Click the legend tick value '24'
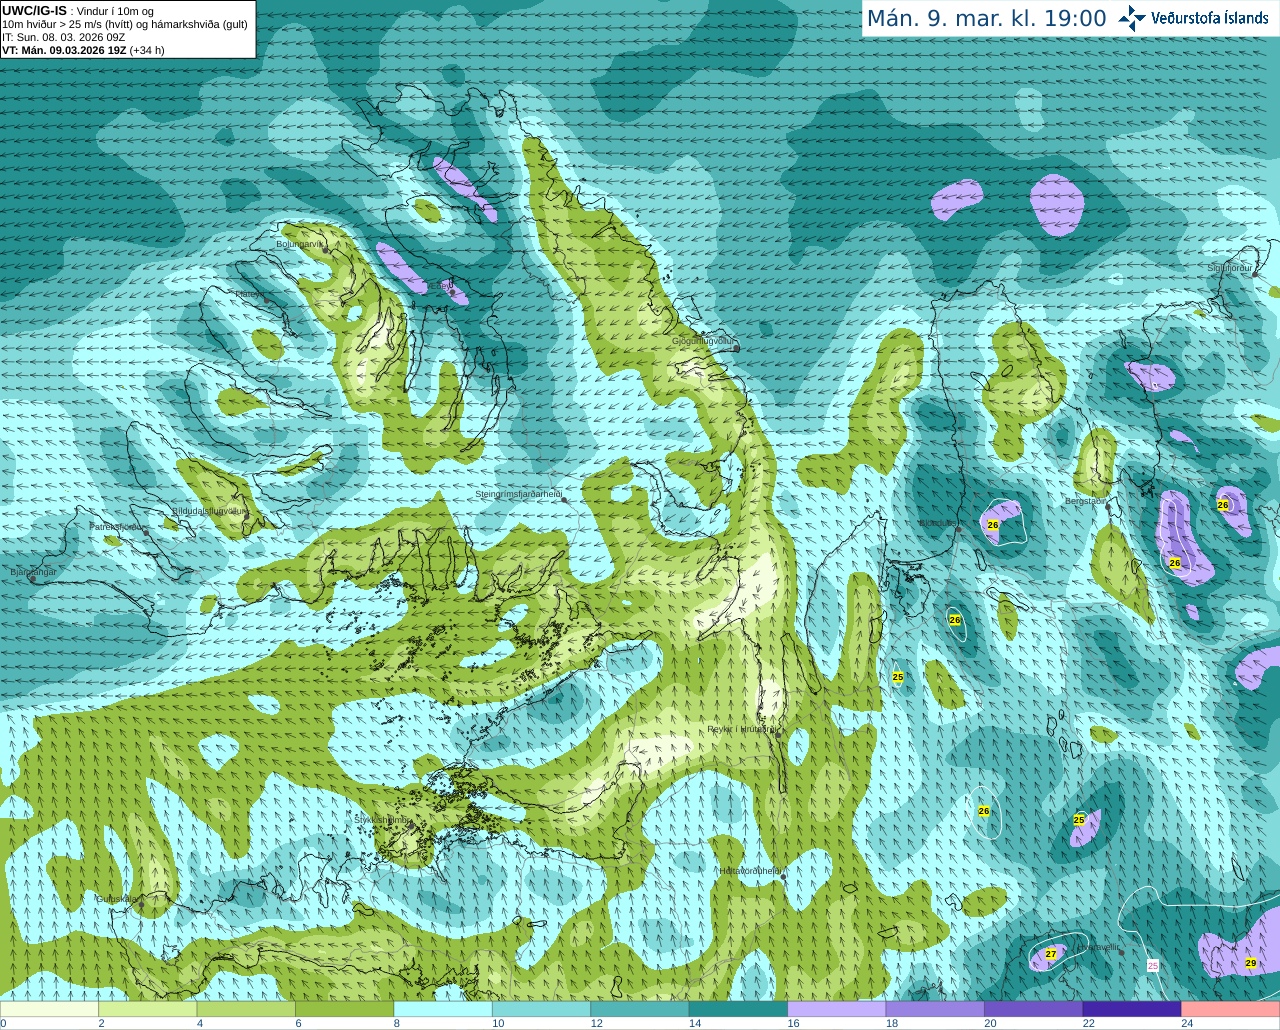The width and height of the screenshot is (1280, 1030). [1187, 1023]
